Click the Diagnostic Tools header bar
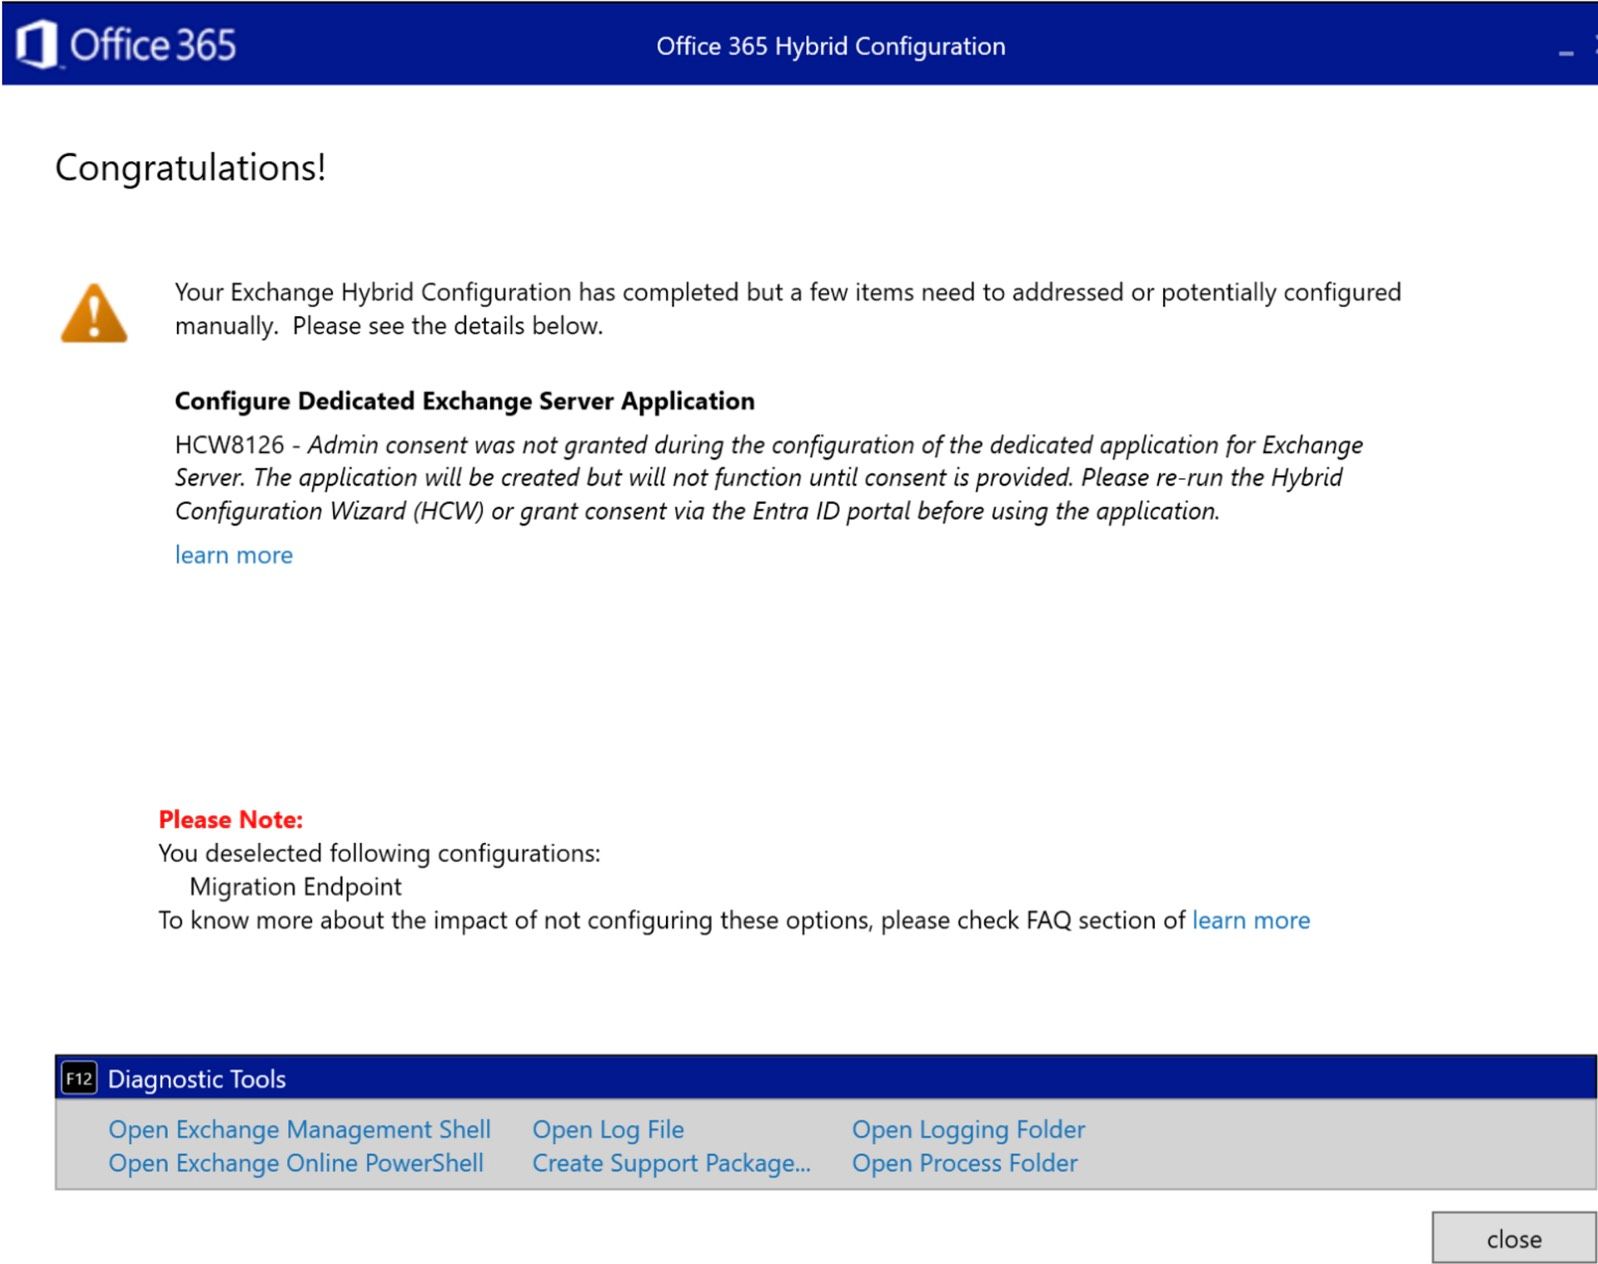Image resolution: width=1598 pixels, height=1264 pixels. pos(826,1078)
